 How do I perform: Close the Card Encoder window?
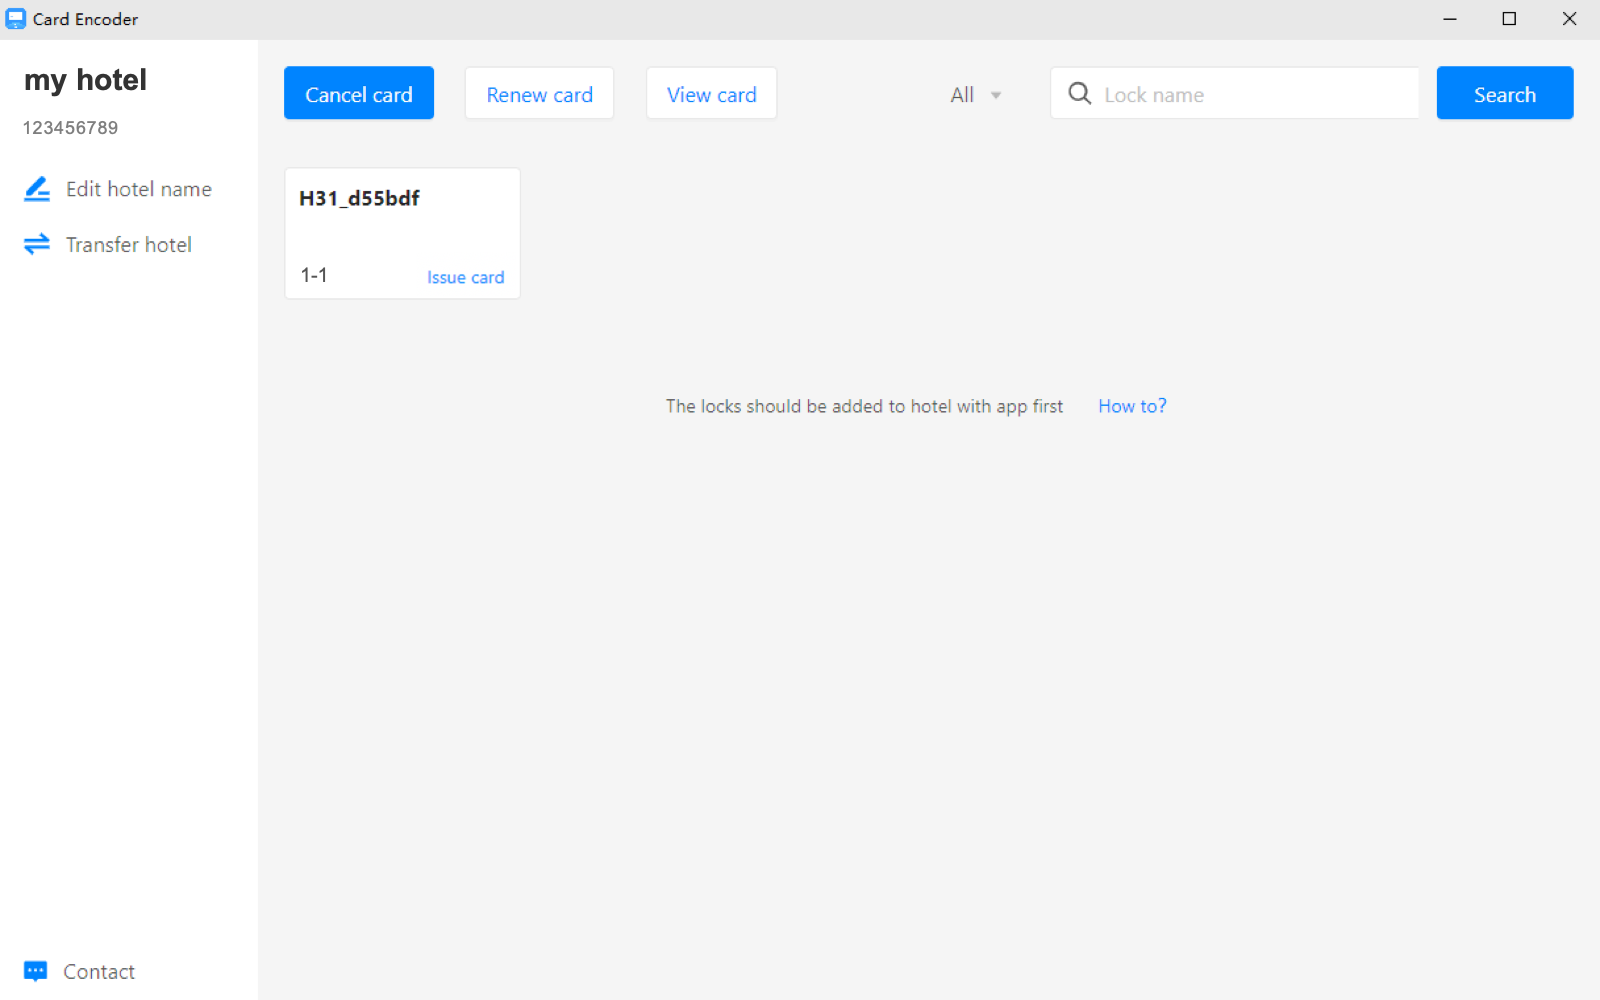point(1569,19)
